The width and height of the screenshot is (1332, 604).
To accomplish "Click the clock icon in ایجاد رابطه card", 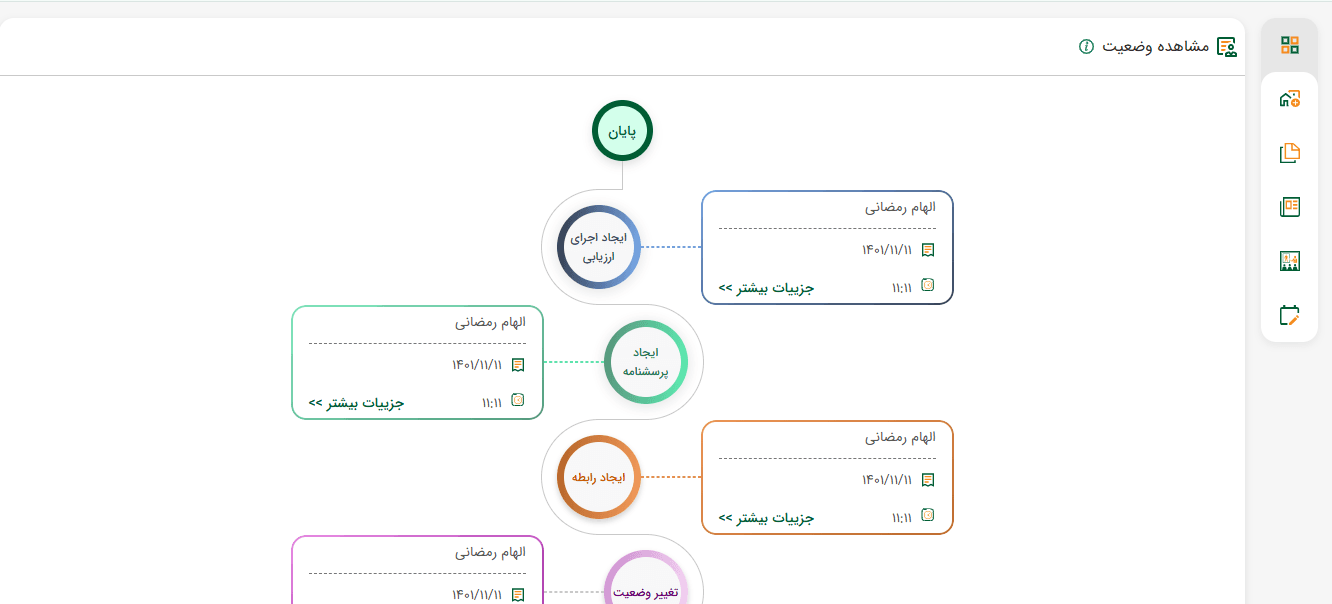I will point(928,515).
